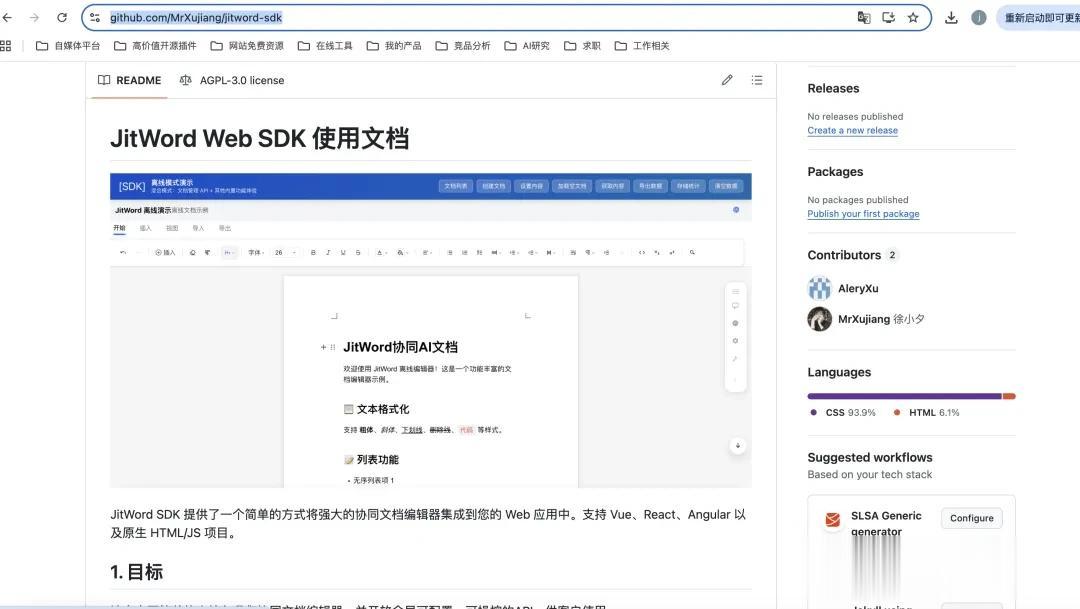Open the MrXujiang 徐小夕 profile name
This screenshot has width=1080, height=609.
[882, 319]
